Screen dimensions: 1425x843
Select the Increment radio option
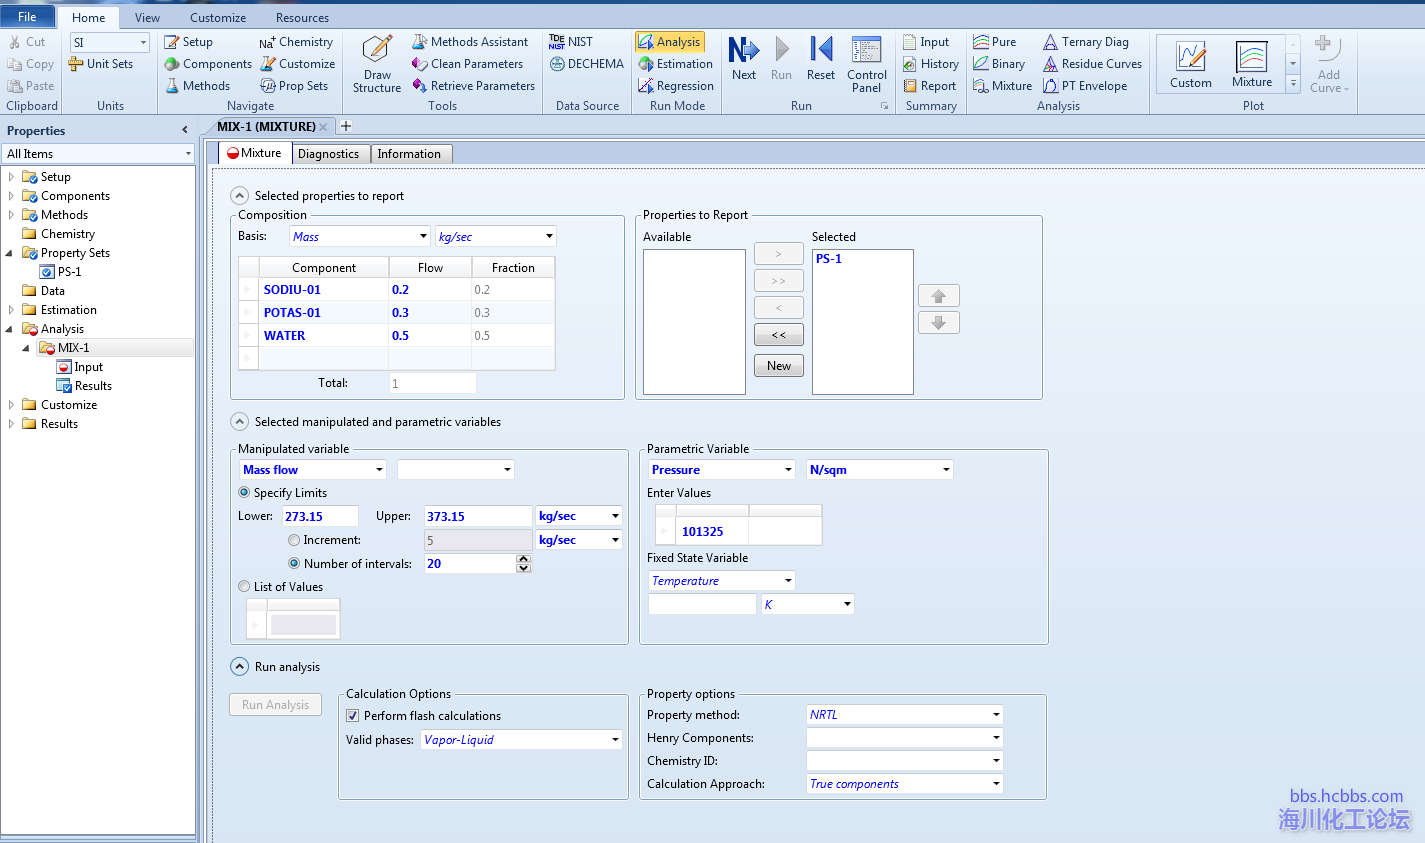coord(294,540)
